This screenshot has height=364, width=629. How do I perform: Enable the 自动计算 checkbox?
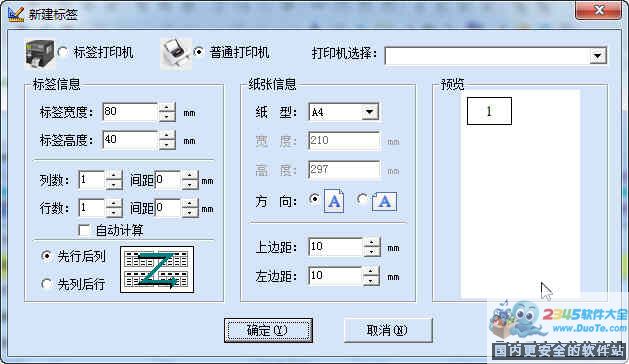(84, 230)
